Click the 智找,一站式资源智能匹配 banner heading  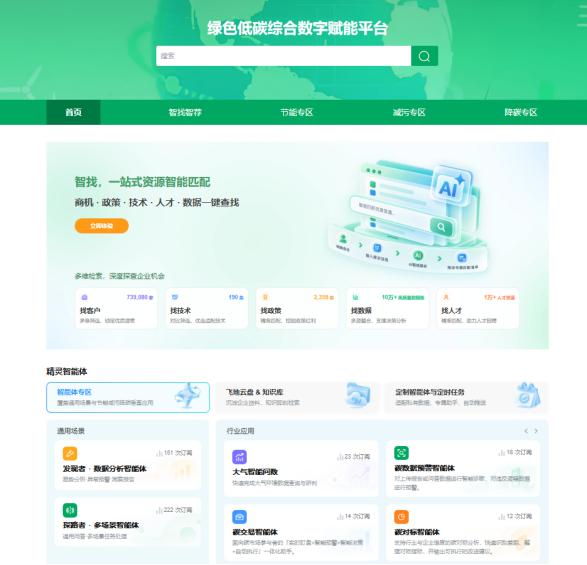pyautogui.click(x=142, y=182)
